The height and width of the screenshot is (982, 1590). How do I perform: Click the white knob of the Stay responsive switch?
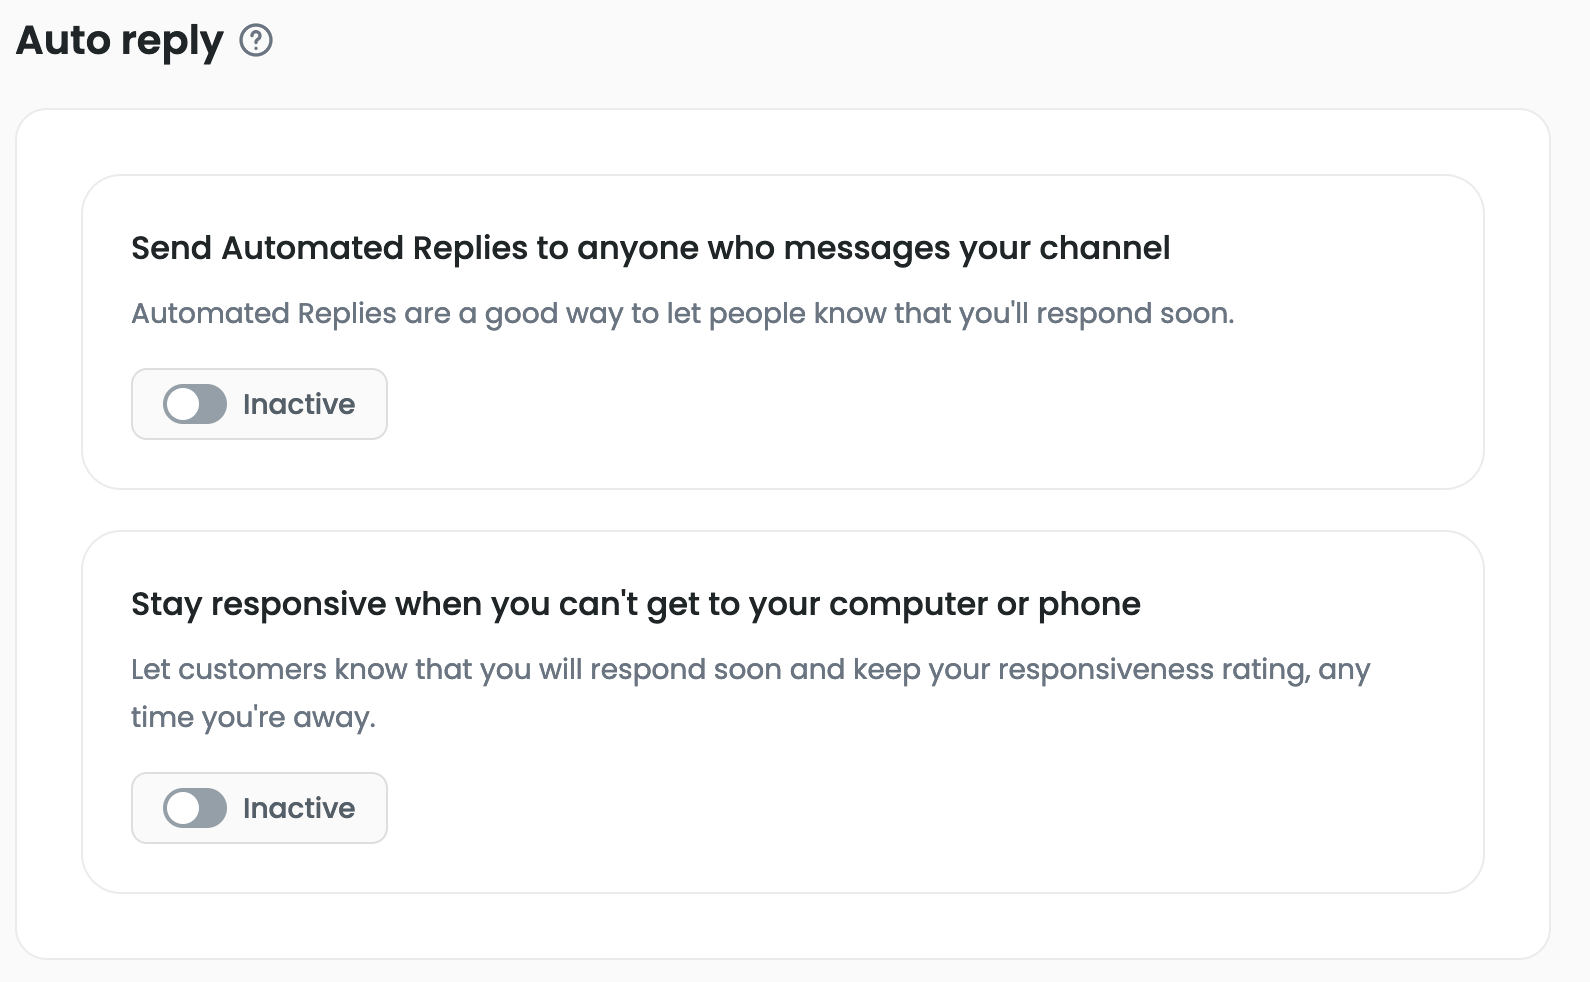click(183, 808)
